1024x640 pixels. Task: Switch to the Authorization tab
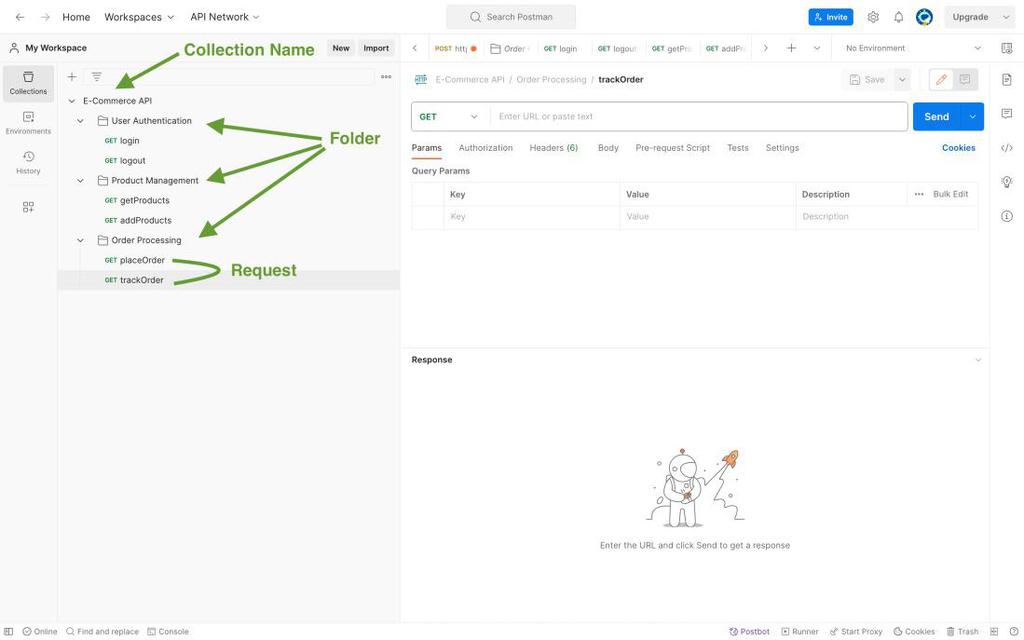[x=485, y=148]
